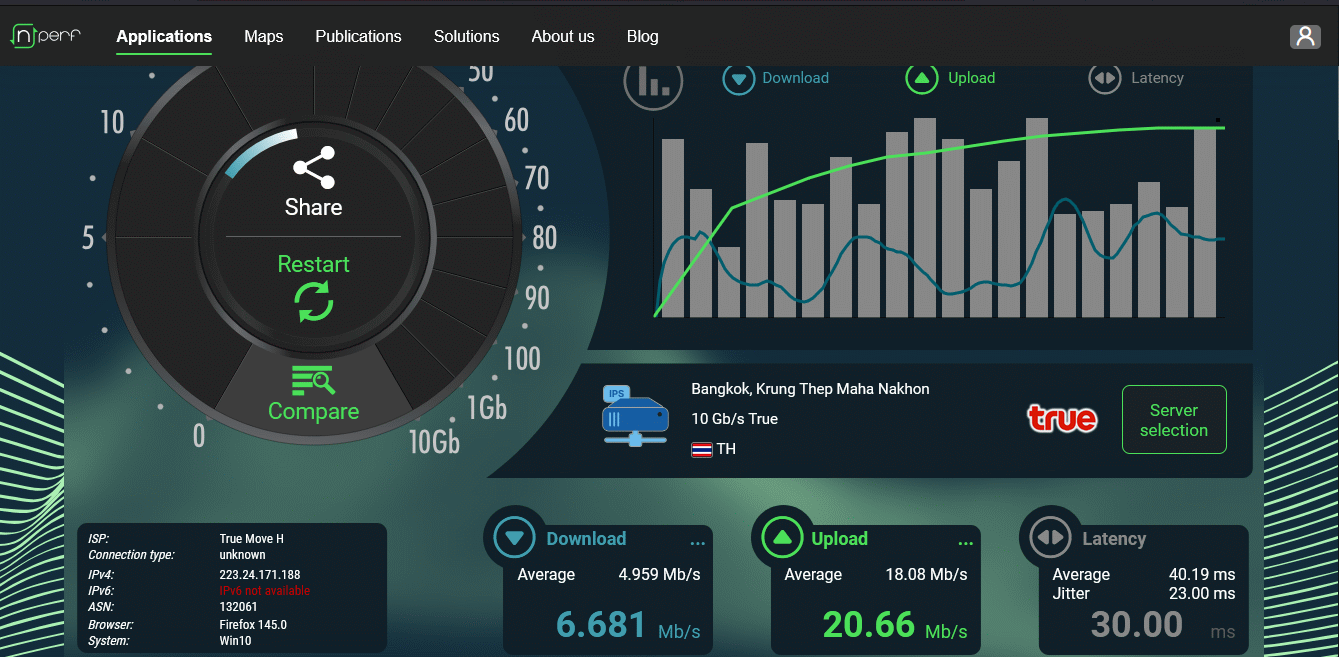Go to the Blog page
Screen dimensions: 1339x657
pos(642,36)
